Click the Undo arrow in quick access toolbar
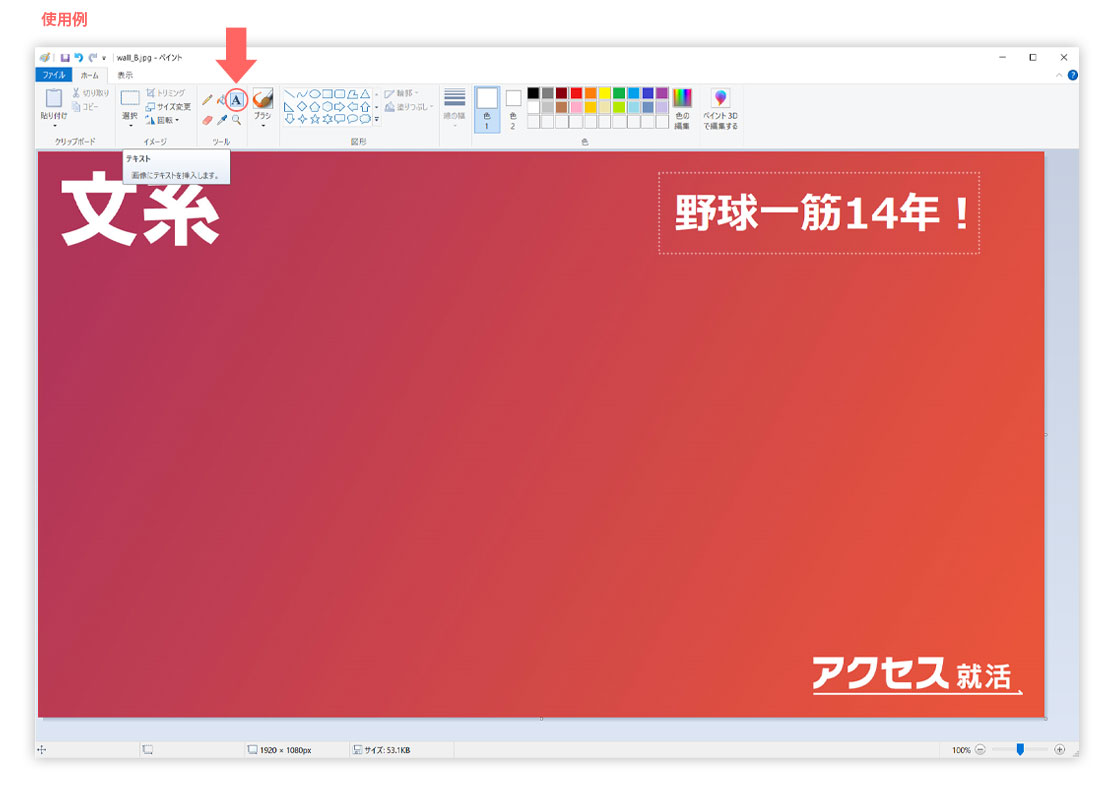The image size is (1113, 805). coord(79,58)
